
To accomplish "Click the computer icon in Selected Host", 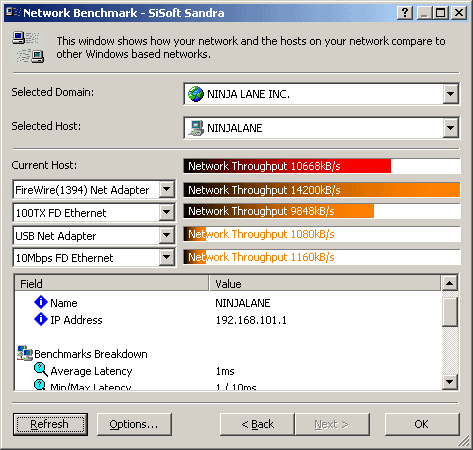I will point(196,128).
